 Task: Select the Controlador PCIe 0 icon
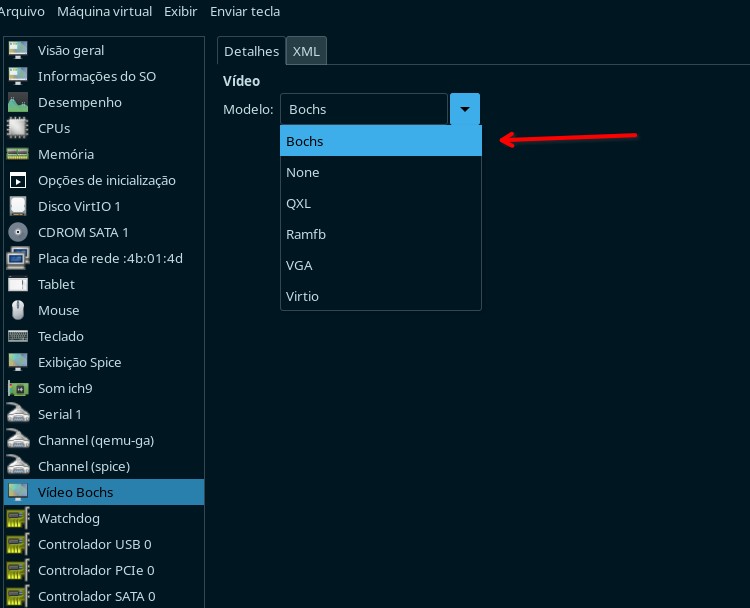(18, 570)
